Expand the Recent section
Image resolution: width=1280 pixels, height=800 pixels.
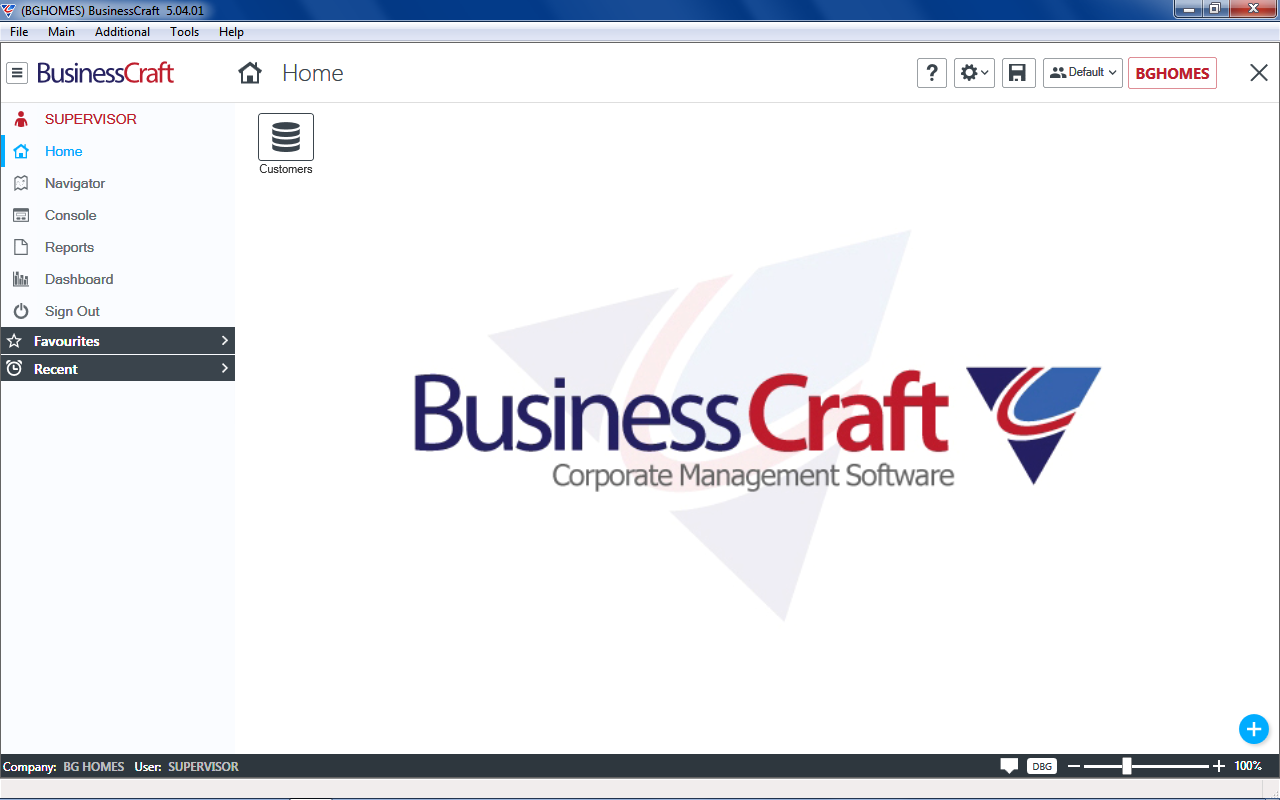click(118, 369)
